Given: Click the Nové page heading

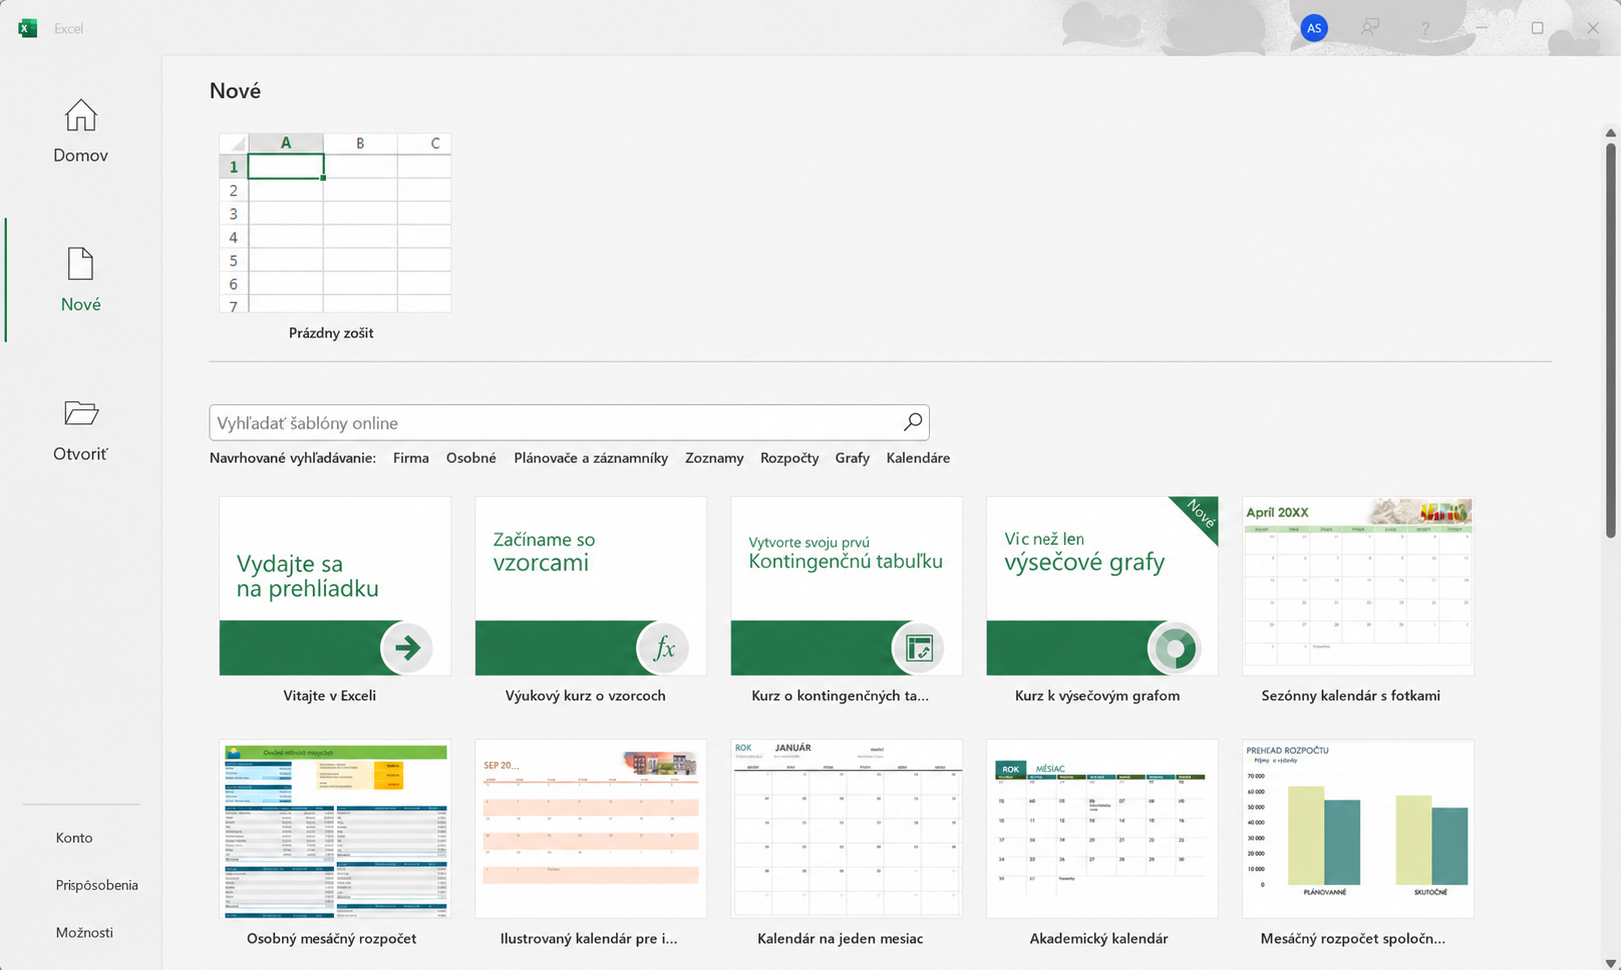Looking at the screenshot, I should [235, 91].
